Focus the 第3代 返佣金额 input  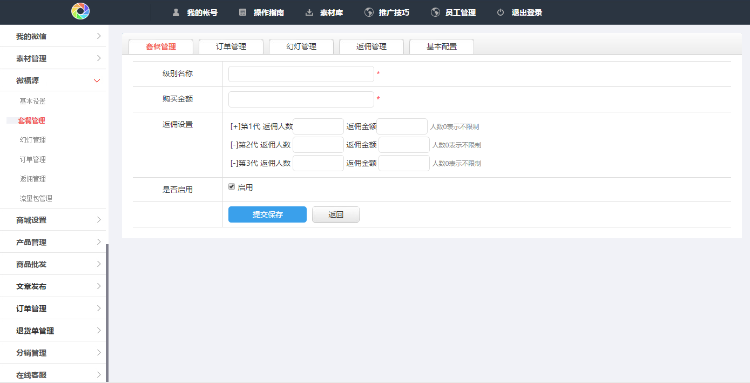(x=404, y=163)
